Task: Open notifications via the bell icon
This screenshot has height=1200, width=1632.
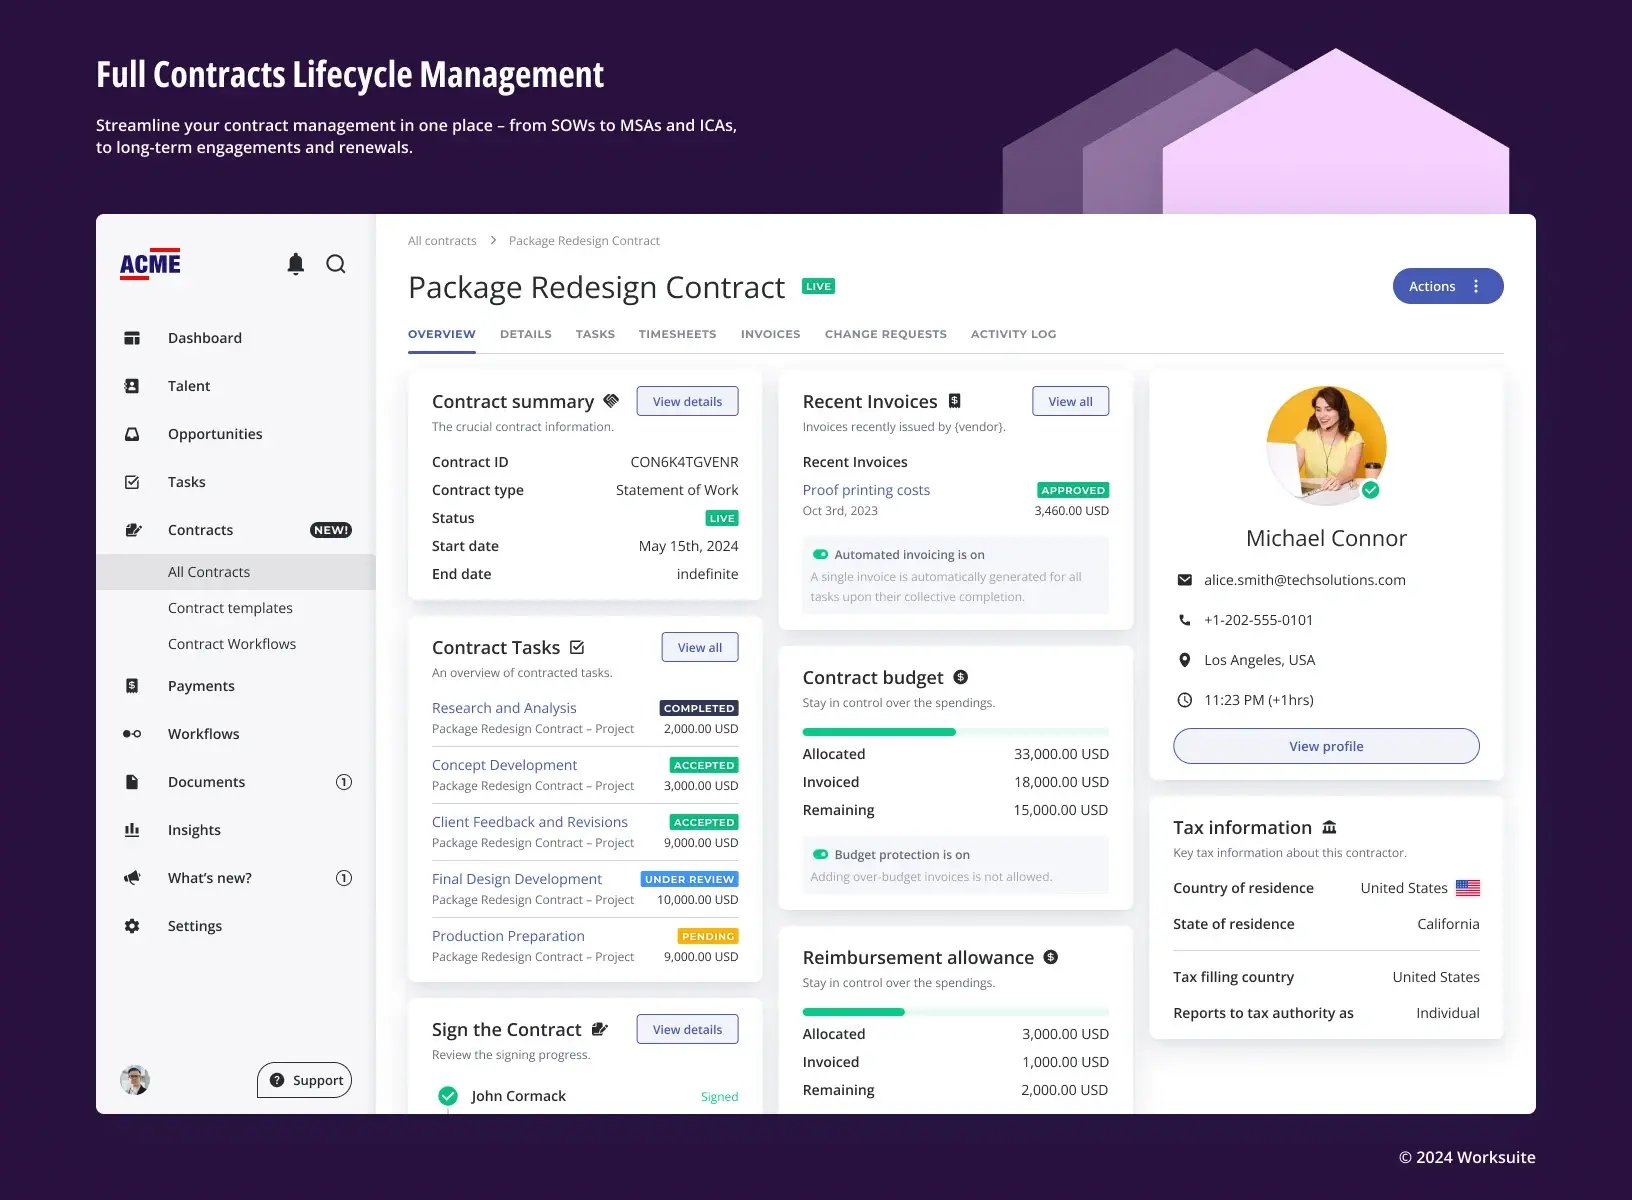Action: (295, 264)
